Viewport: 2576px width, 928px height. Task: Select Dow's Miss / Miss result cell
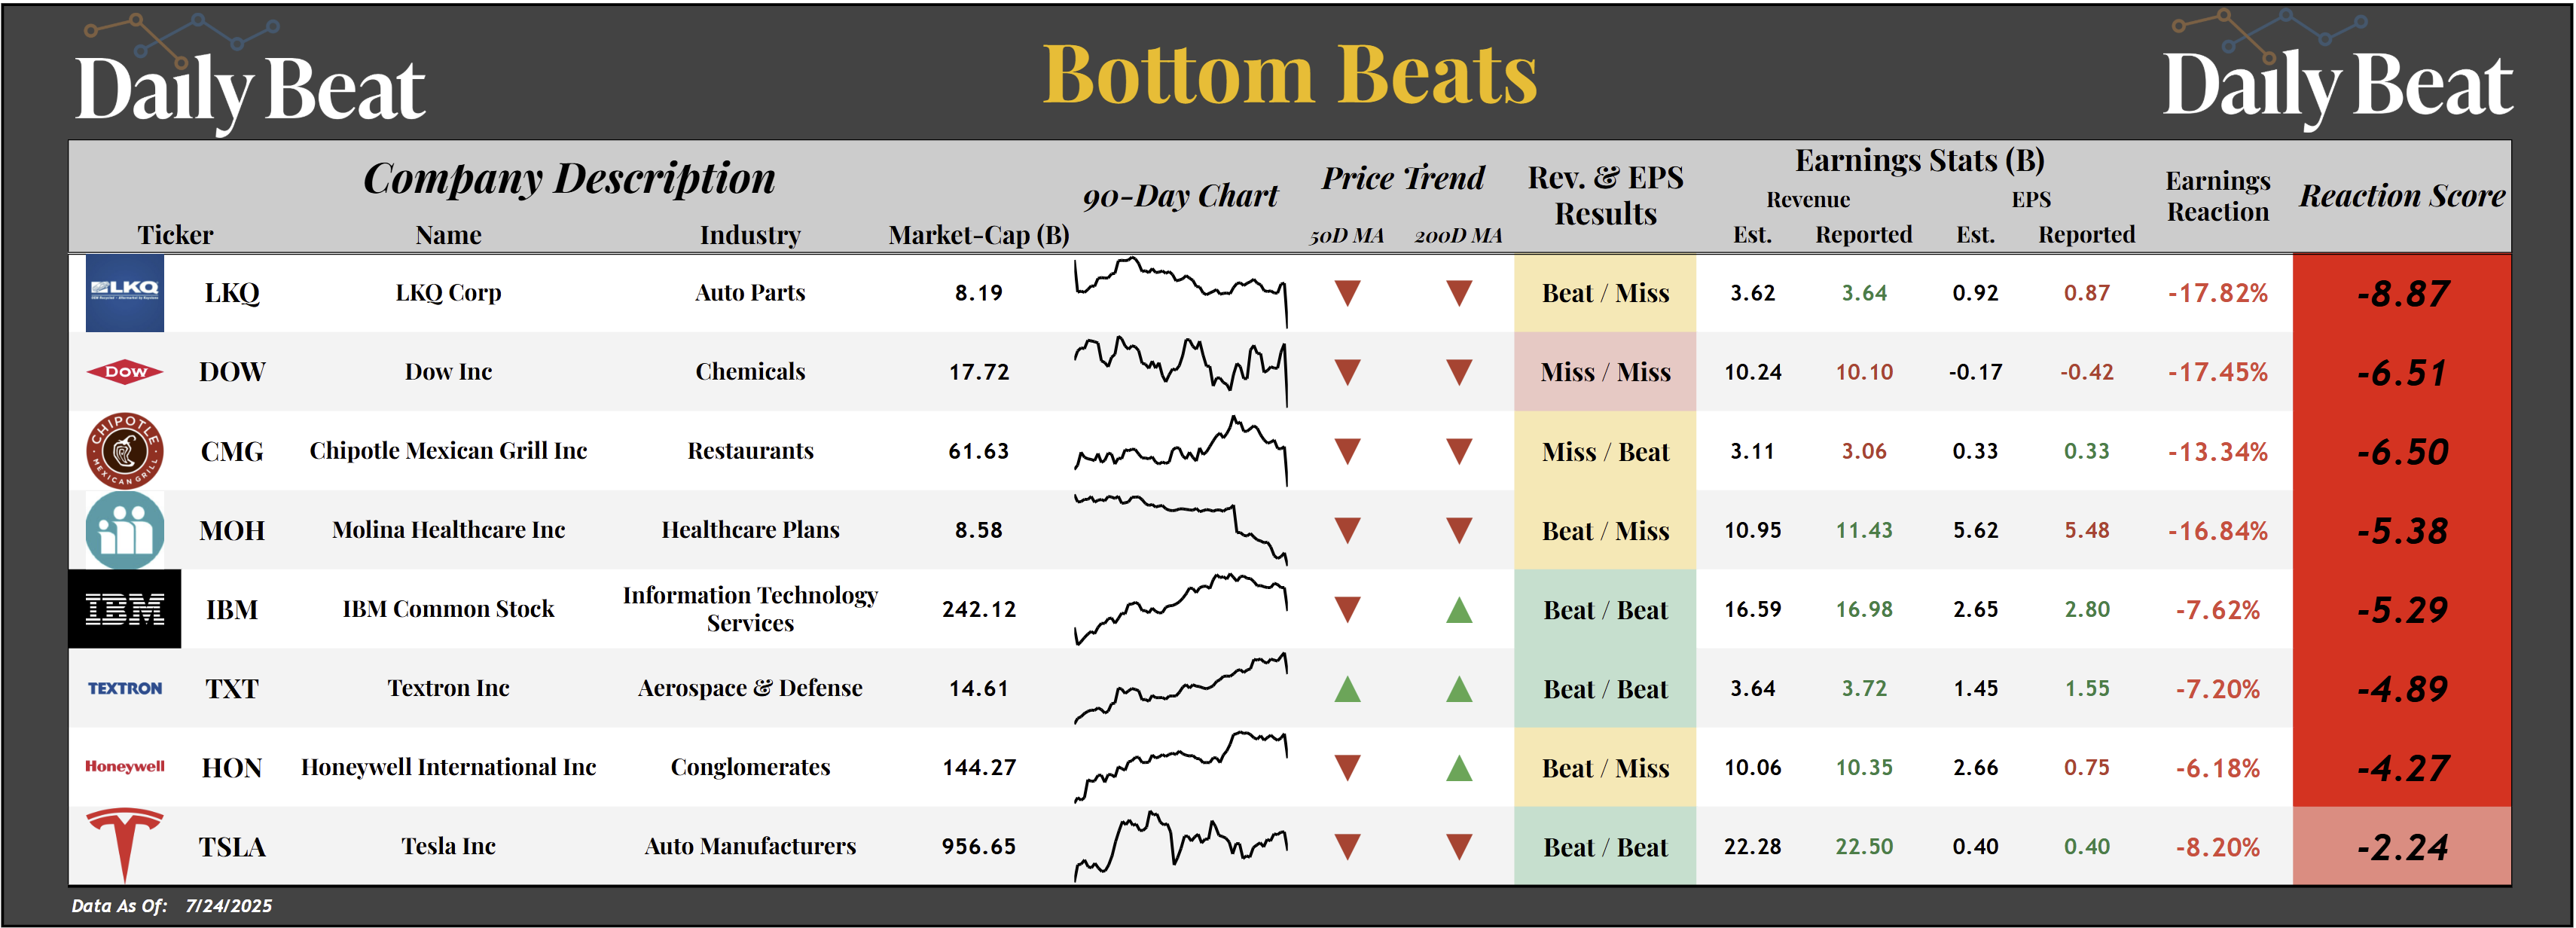[x=1604, y=372]
